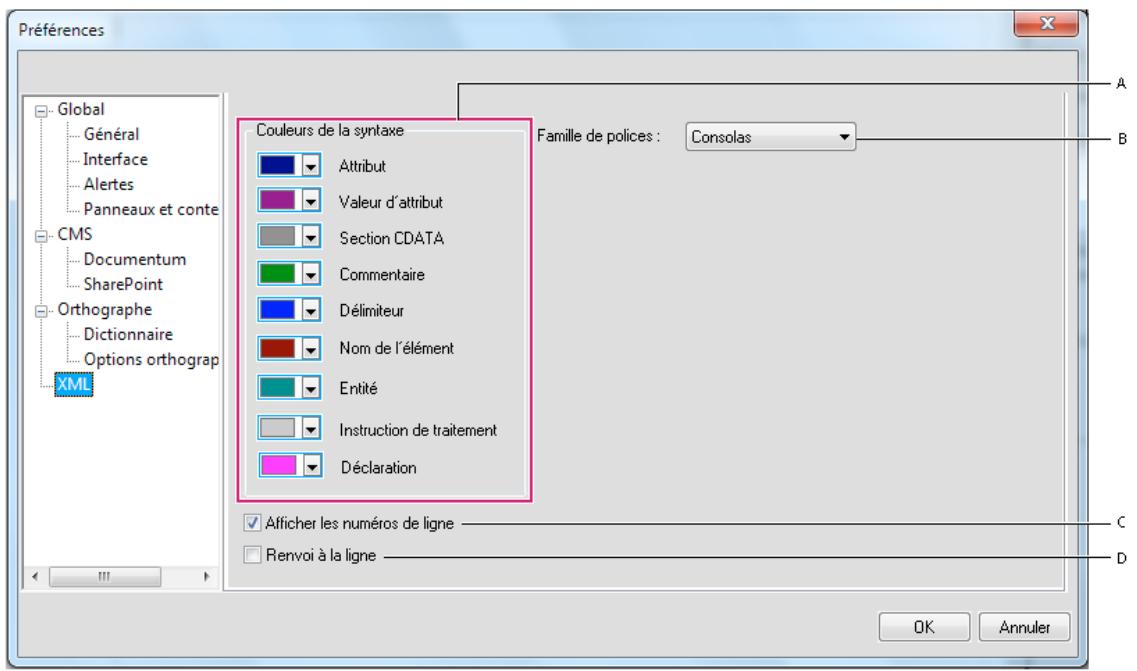Viewport: 1137px width, 671px height.
Task: Select the XML tree item
Action: (74, 384)
